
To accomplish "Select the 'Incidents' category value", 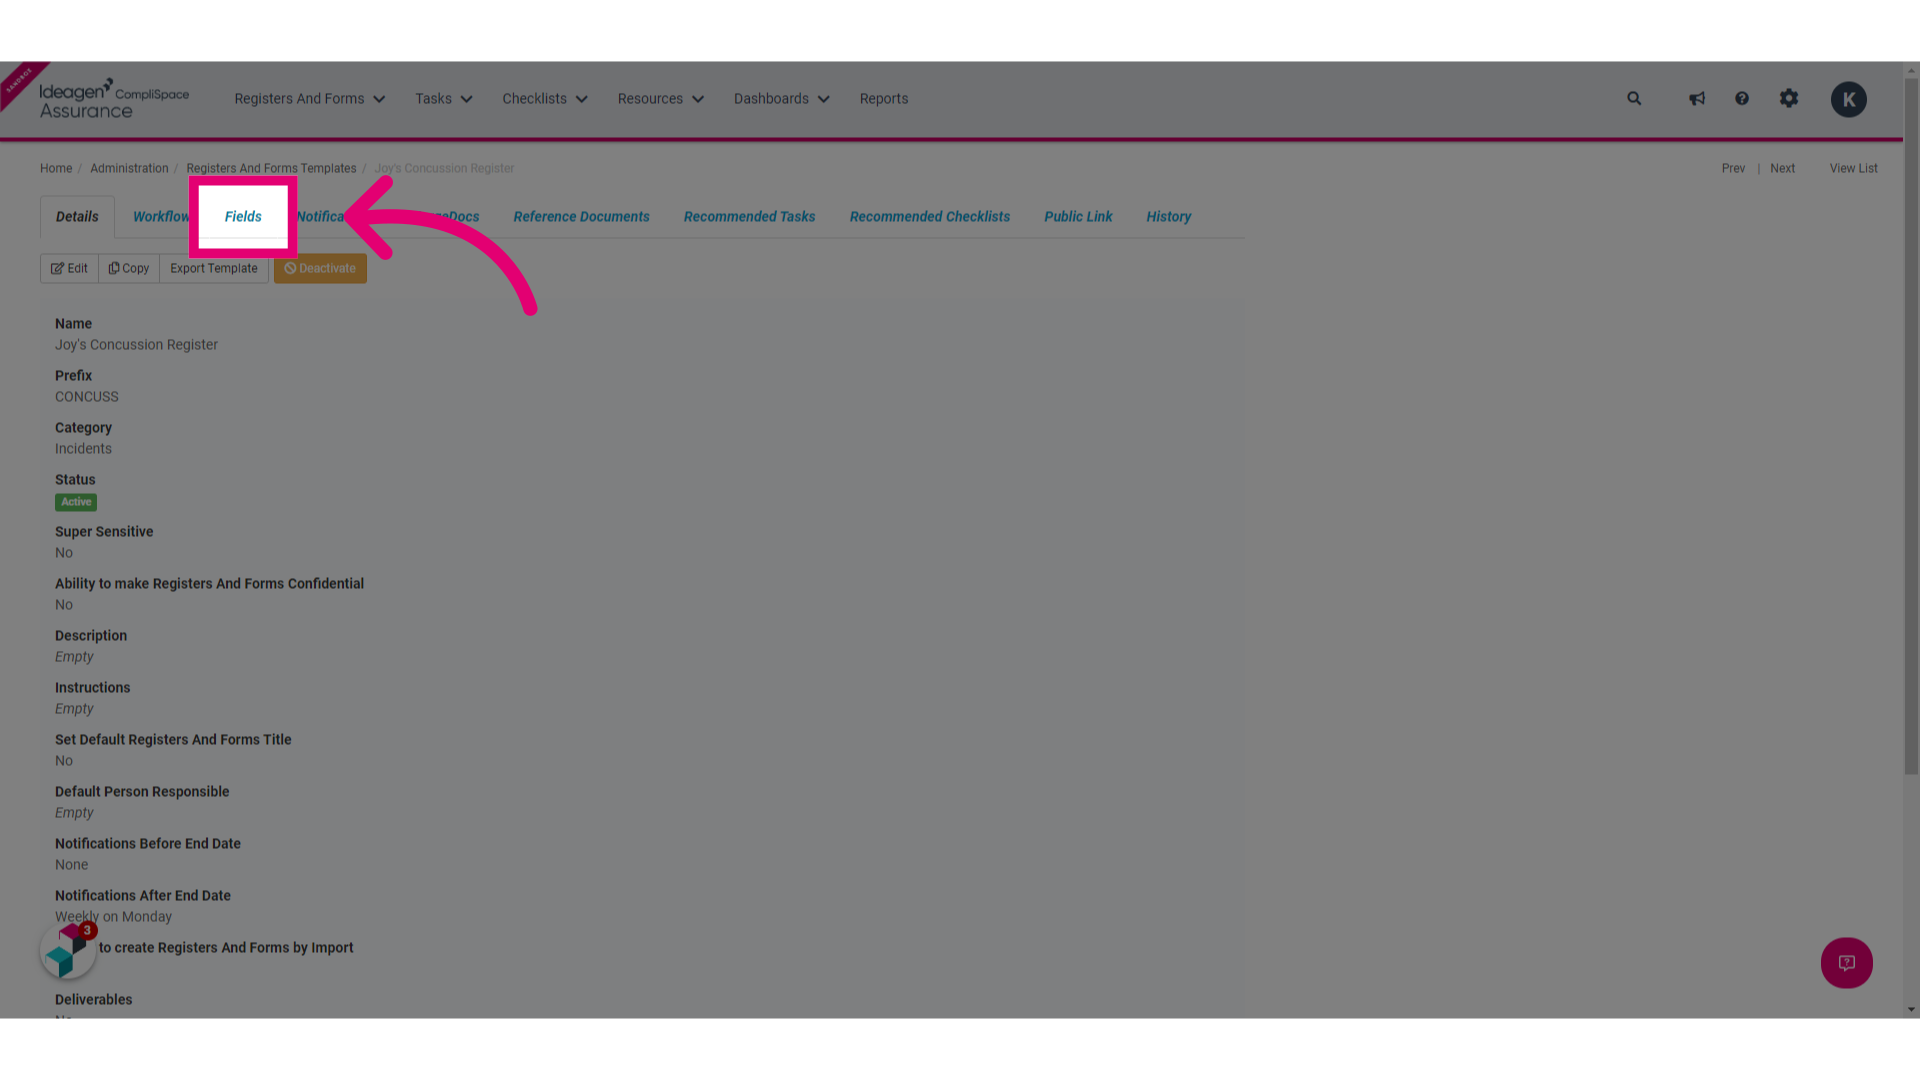I will click(83, 448).
